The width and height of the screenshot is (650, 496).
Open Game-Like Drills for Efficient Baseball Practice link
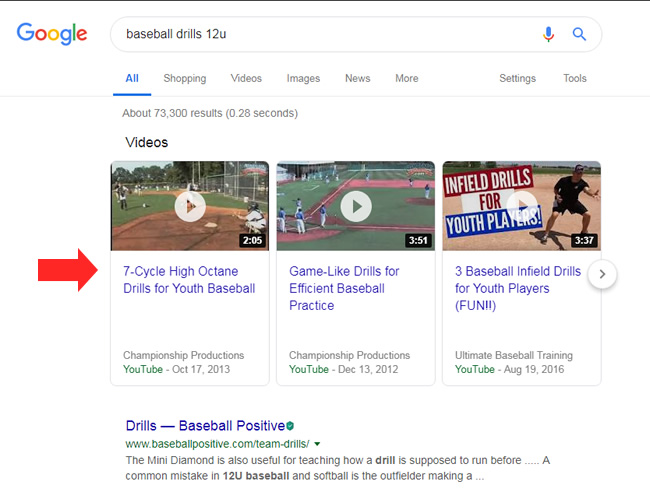point(344,288)
